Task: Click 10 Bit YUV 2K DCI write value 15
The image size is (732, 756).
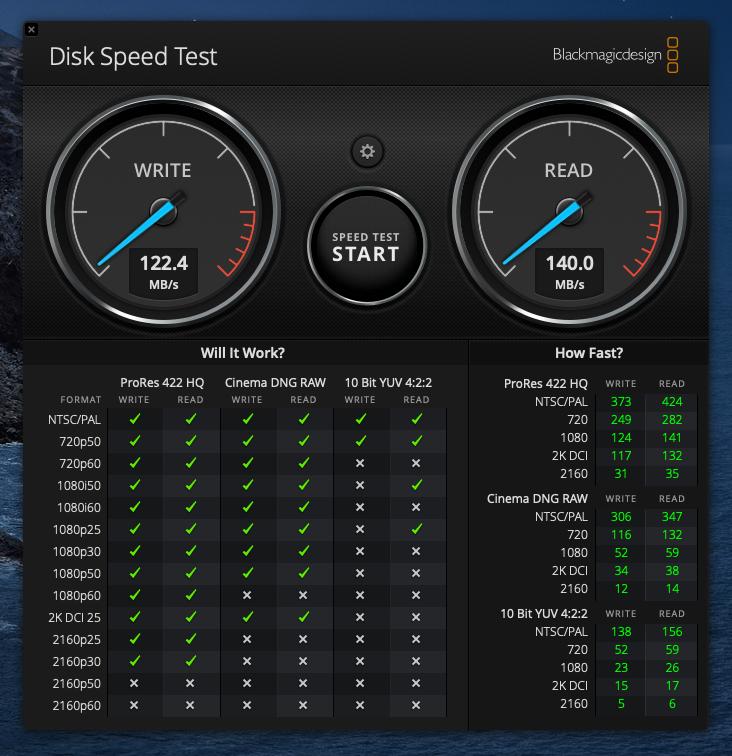Action: [x=621, y=686]
